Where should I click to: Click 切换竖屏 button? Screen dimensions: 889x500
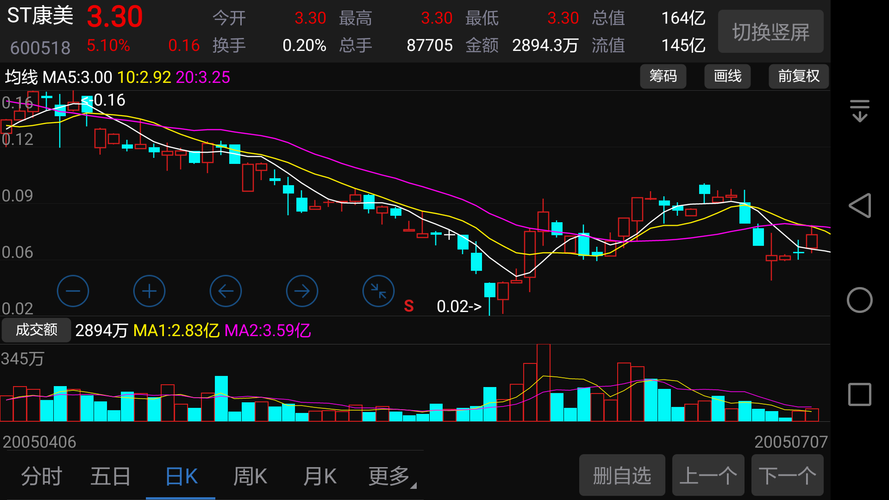click(x=771, y=32)
